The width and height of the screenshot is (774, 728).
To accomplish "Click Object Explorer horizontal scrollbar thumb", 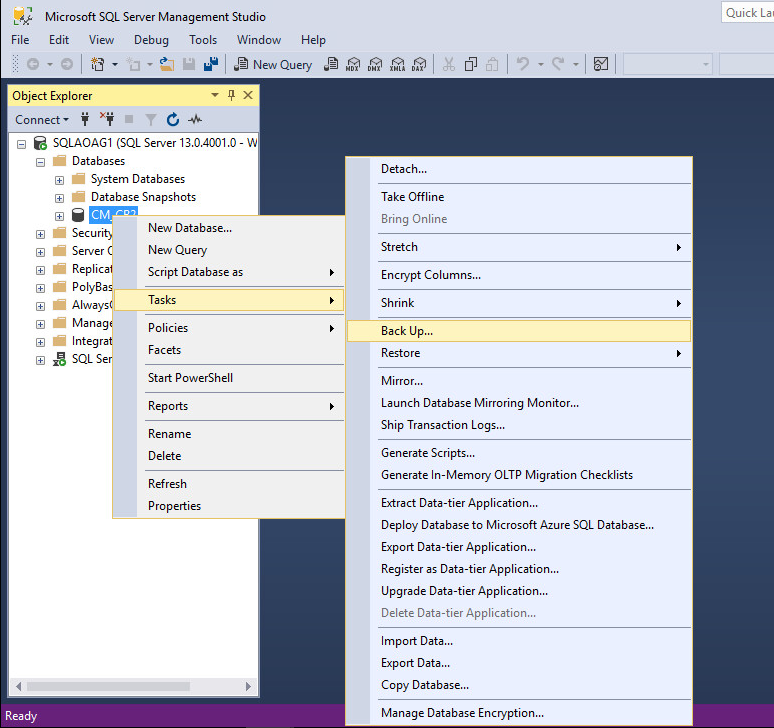I will [109, 686].
